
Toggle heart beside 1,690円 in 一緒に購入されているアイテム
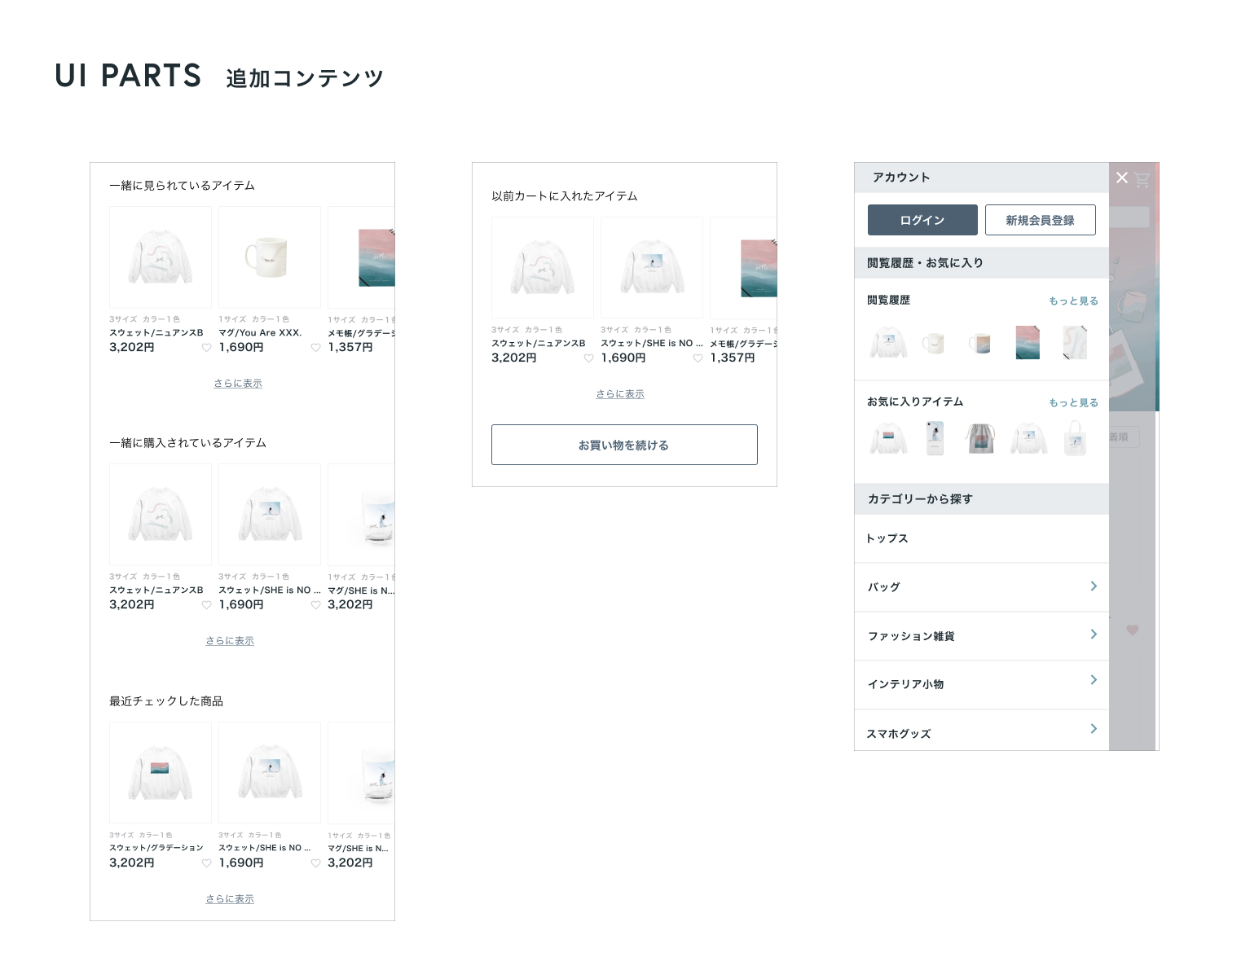[x=316, y=605]
